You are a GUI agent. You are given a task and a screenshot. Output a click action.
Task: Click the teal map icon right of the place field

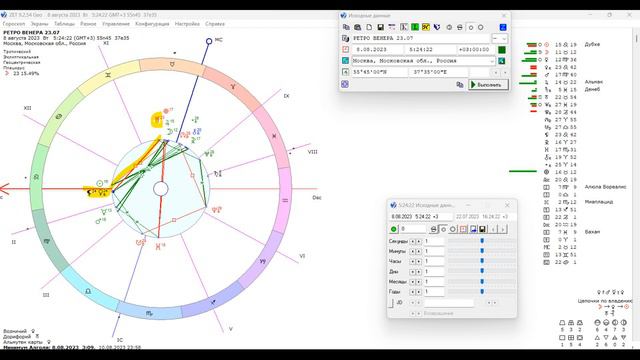(502, 60)
